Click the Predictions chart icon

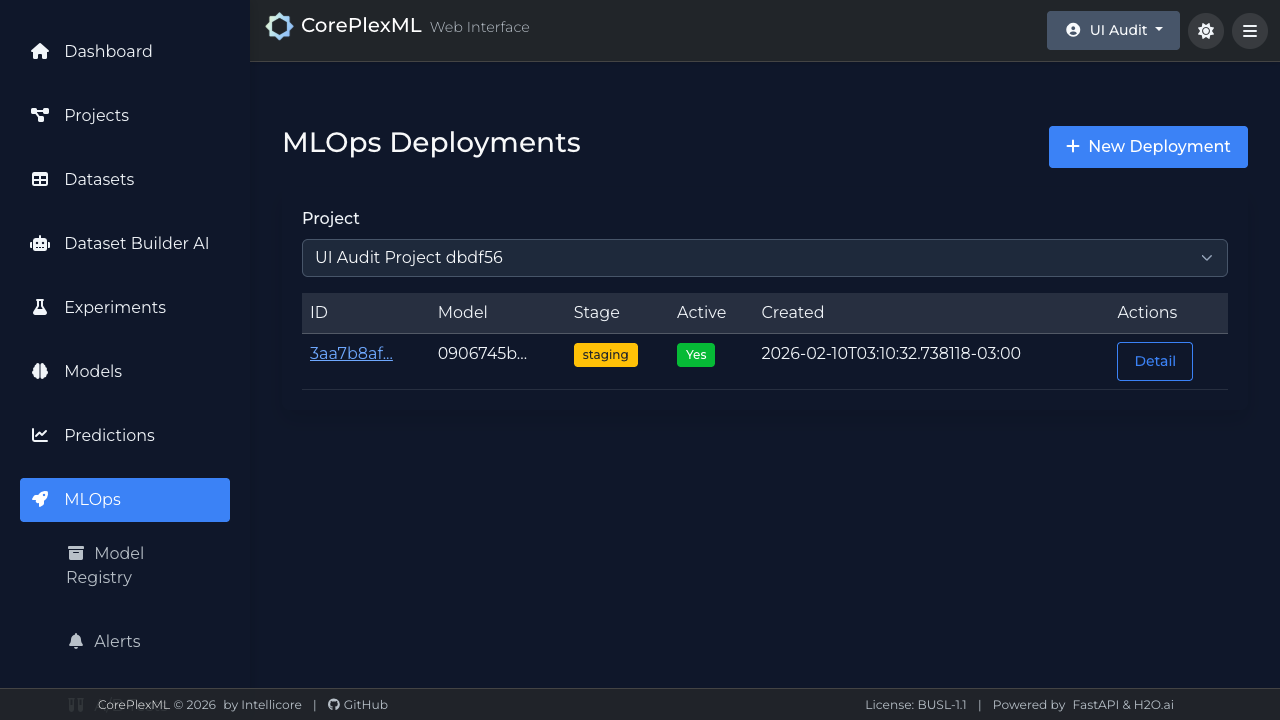40,435
